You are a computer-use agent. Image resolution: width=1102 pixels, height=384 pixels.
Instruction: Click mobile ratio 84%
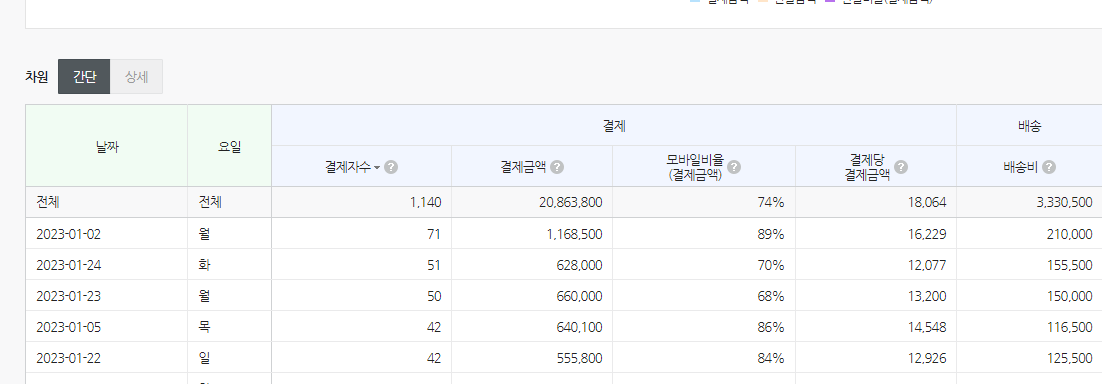coord(771,358)
